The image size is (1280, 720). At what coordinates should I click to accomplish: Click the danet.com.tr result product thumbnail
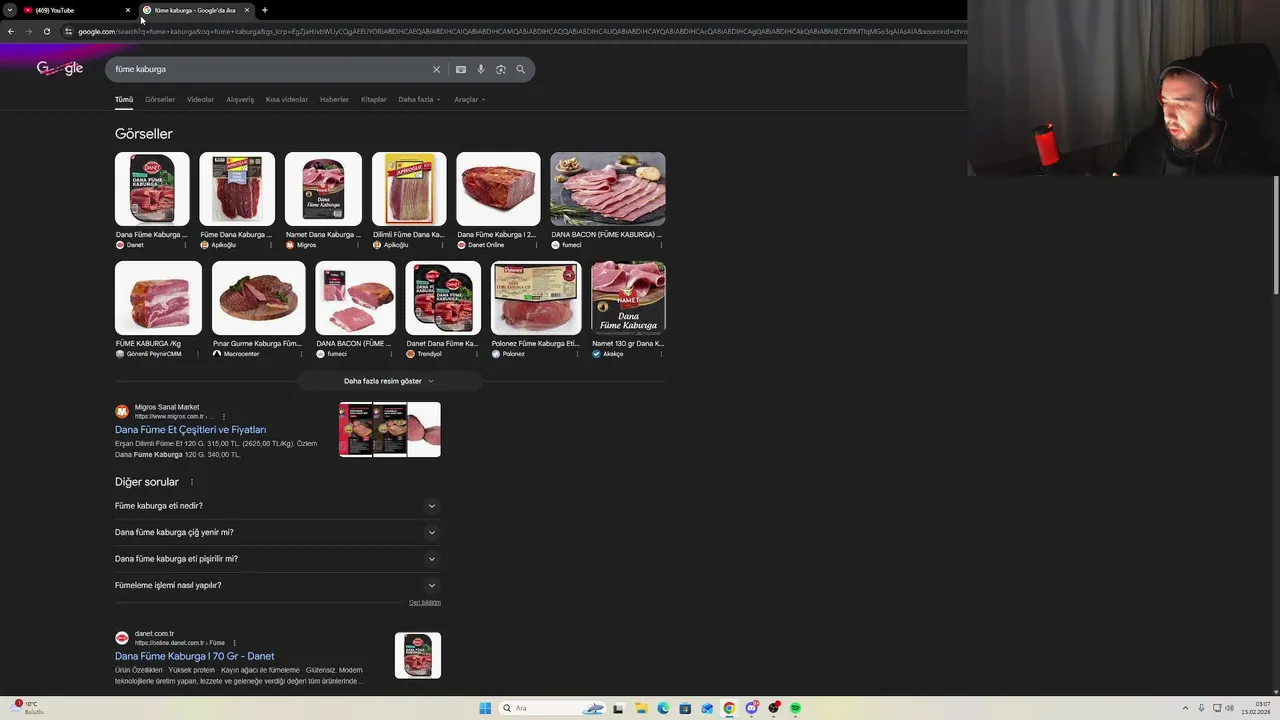[x=418, y=655]
